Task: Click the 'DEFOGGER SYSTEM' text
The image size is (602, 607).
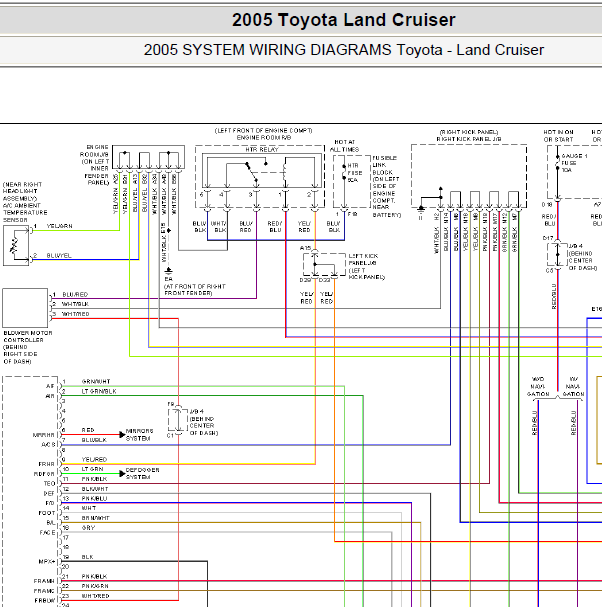Action: point(142,473)
